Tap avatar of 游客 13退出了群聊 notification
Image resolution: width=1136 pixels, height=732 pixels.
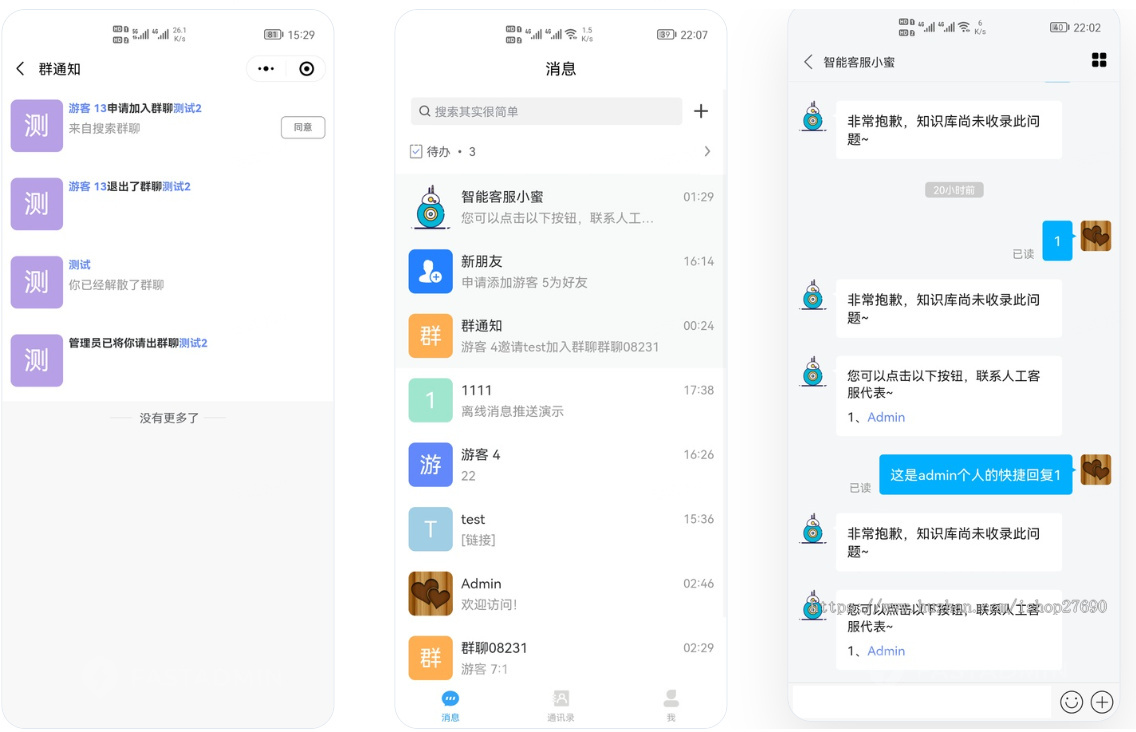click(x=36, y=204)
